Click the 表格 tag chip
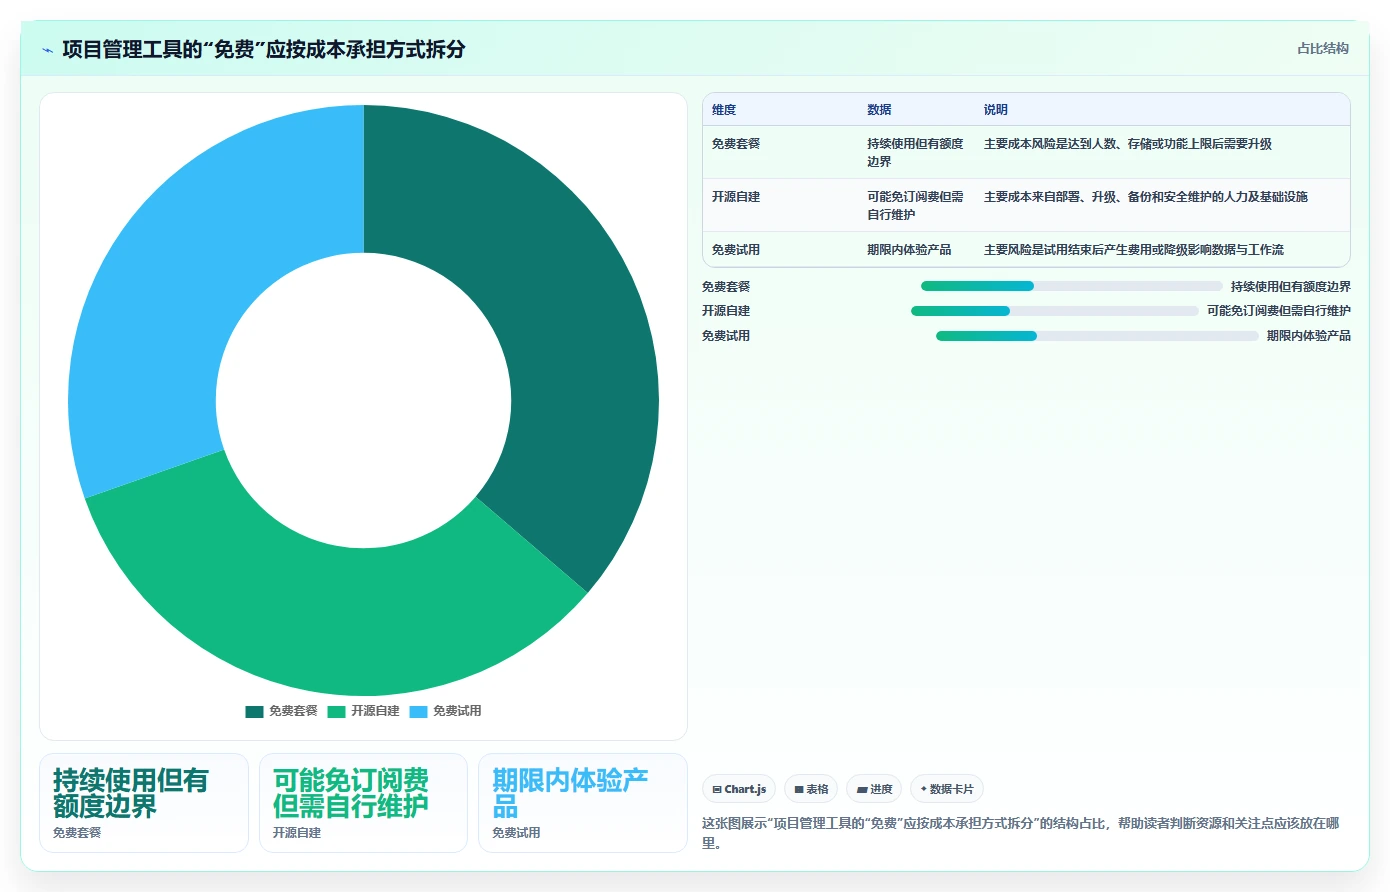Viewport: 1390px width, 892px height. 811,789
